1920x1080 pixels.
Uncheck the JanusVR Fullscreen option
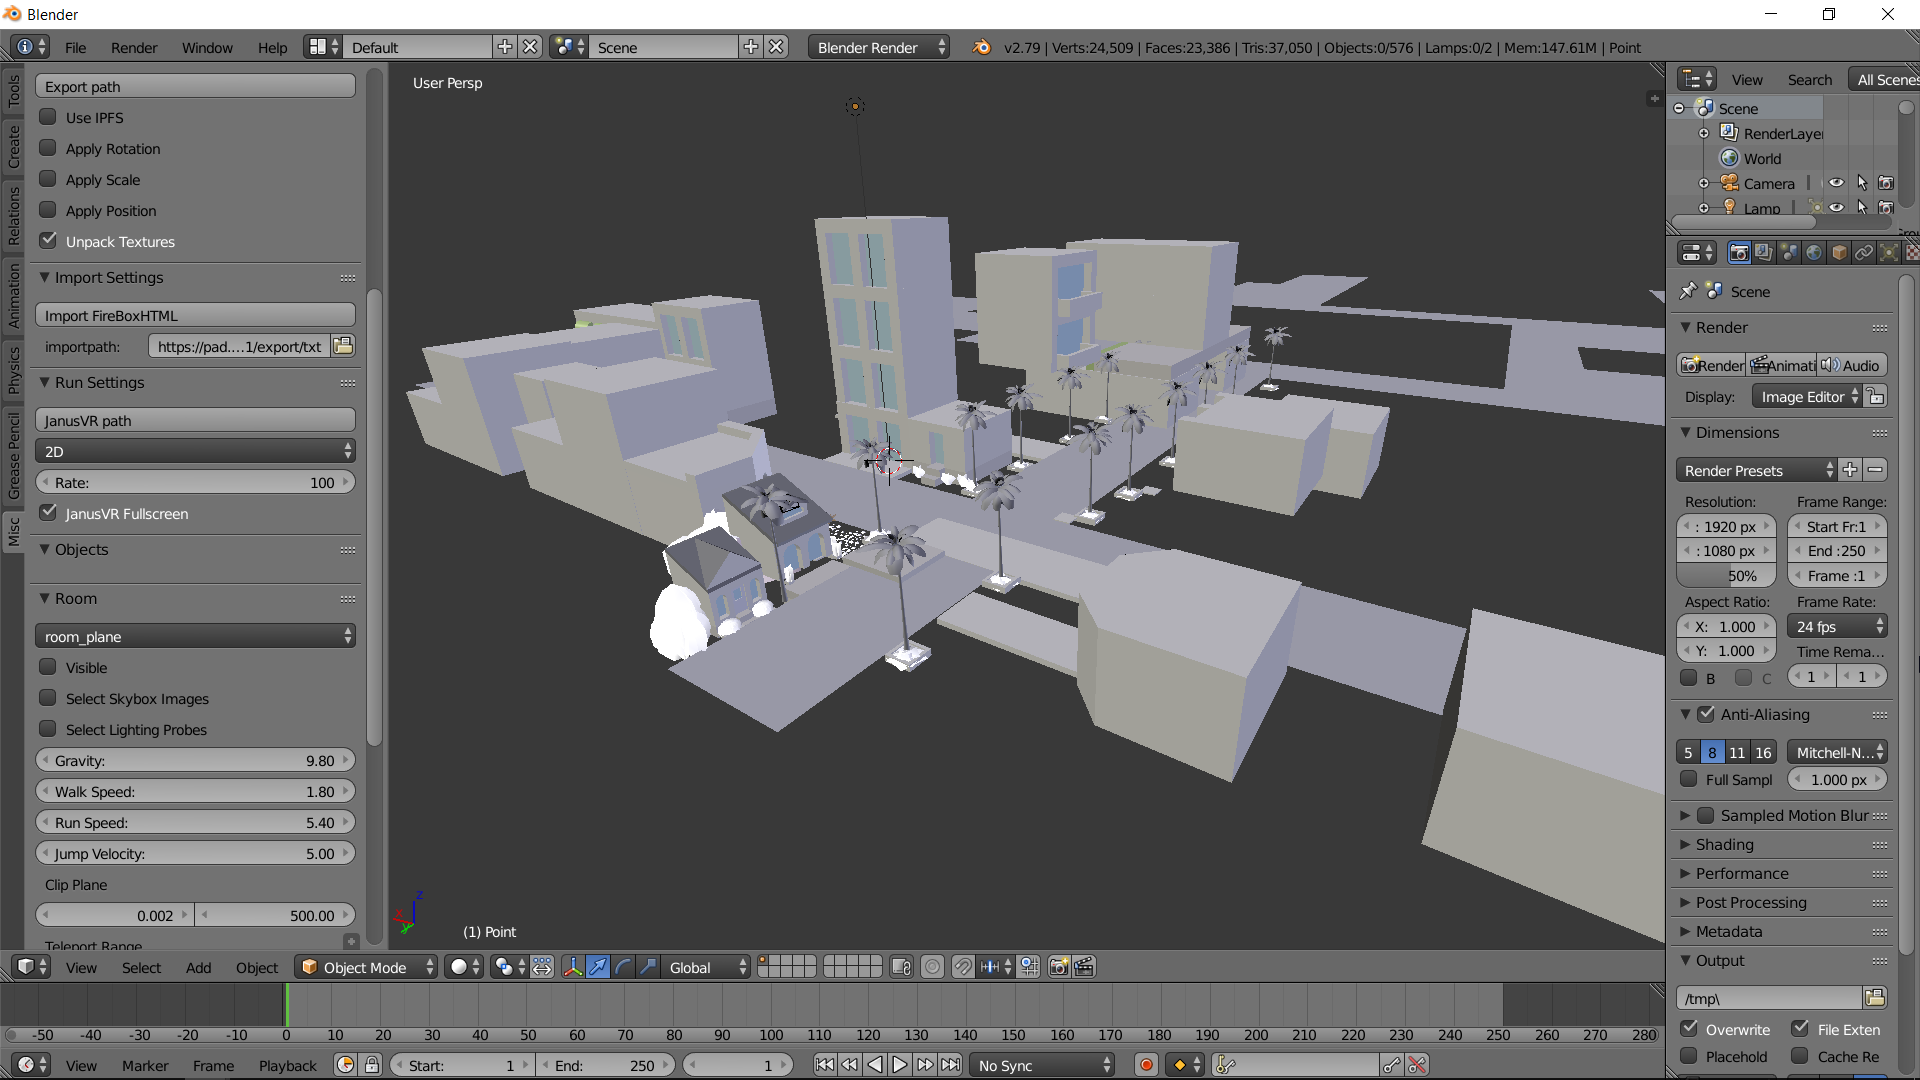(x=48, y=513)
